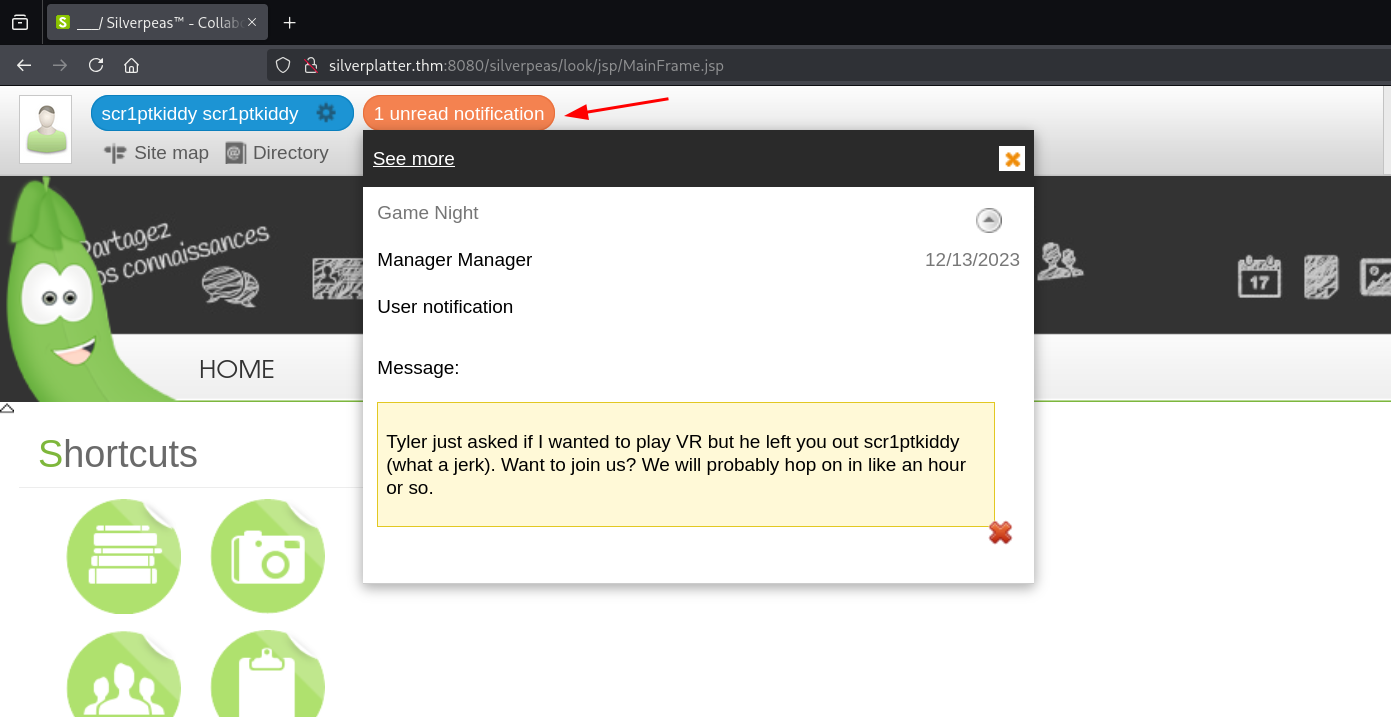Click the gear icon beside scr1ptkiddy
The height and width of the screenshot is (717, 1391).
point(326,113)
